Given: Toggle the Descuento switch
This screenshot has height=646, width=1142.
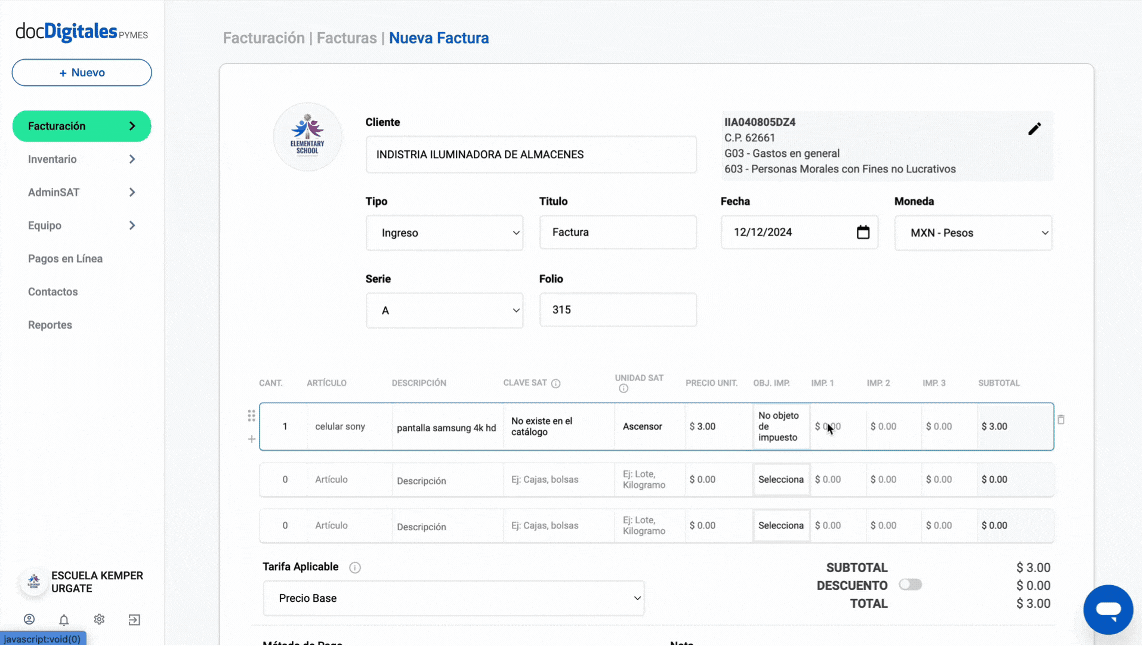Looking at the screenshot, I should [x=910, y=585].
